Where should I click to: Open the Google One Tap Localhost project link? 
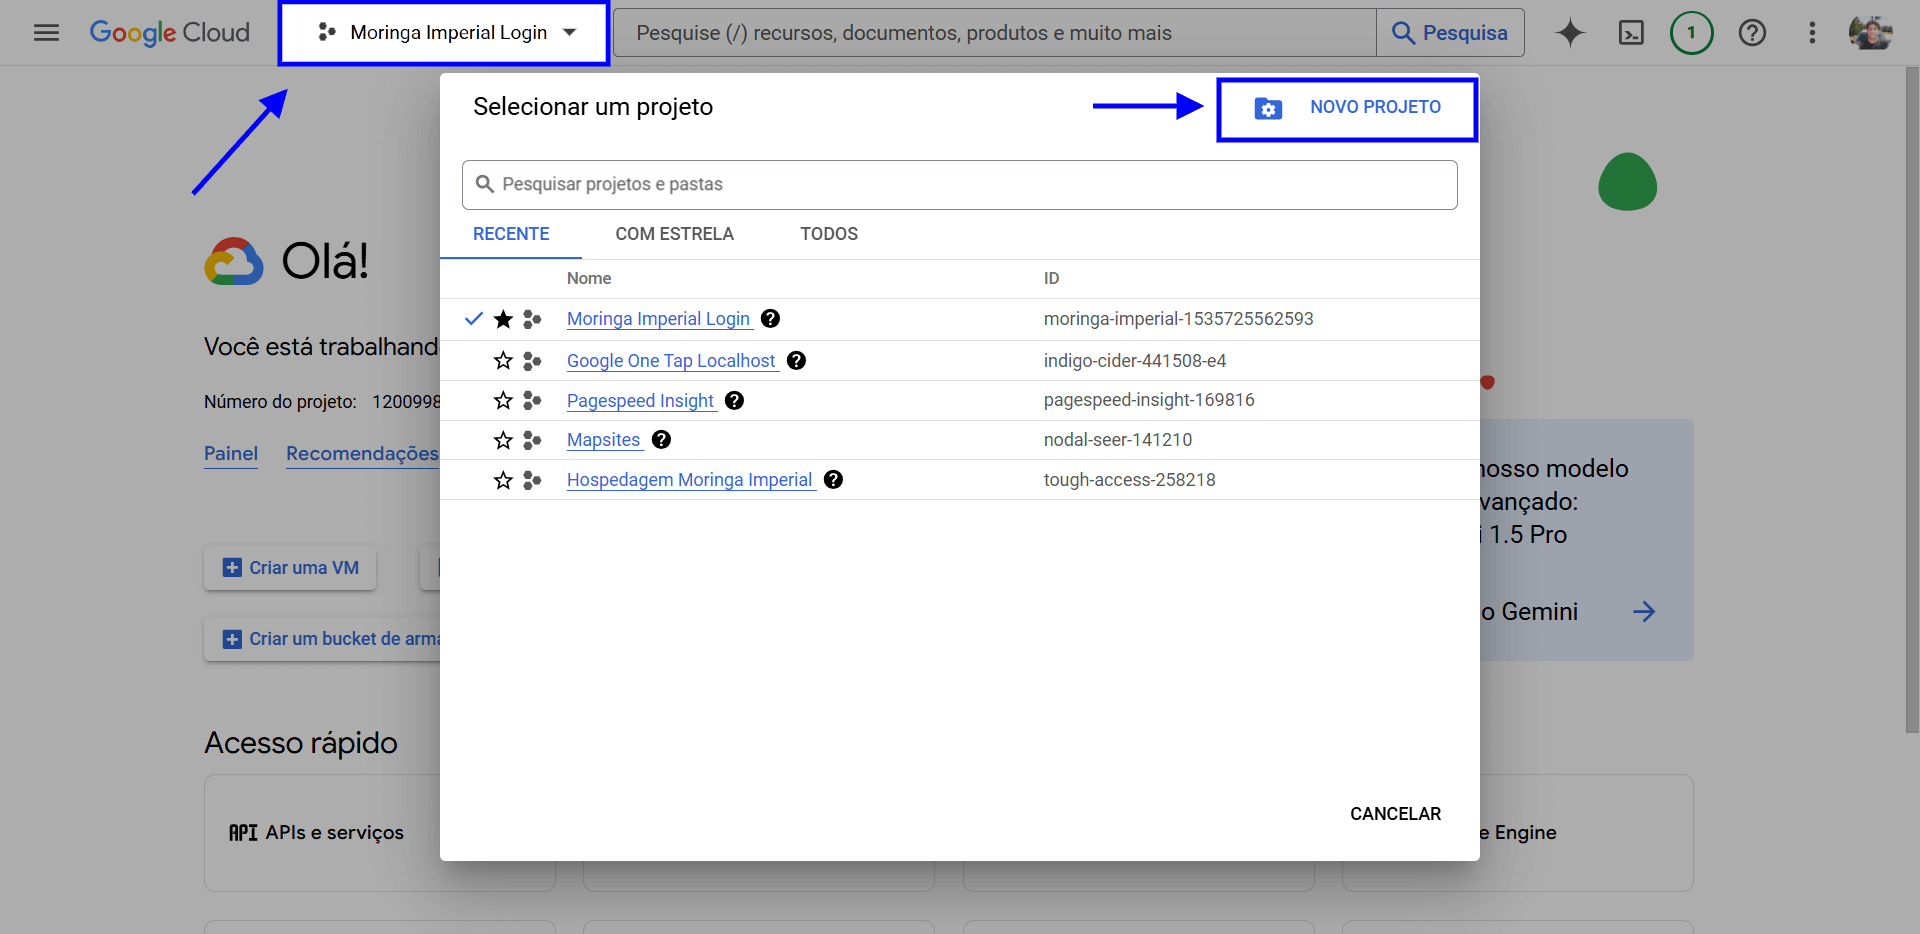[671, 361]
